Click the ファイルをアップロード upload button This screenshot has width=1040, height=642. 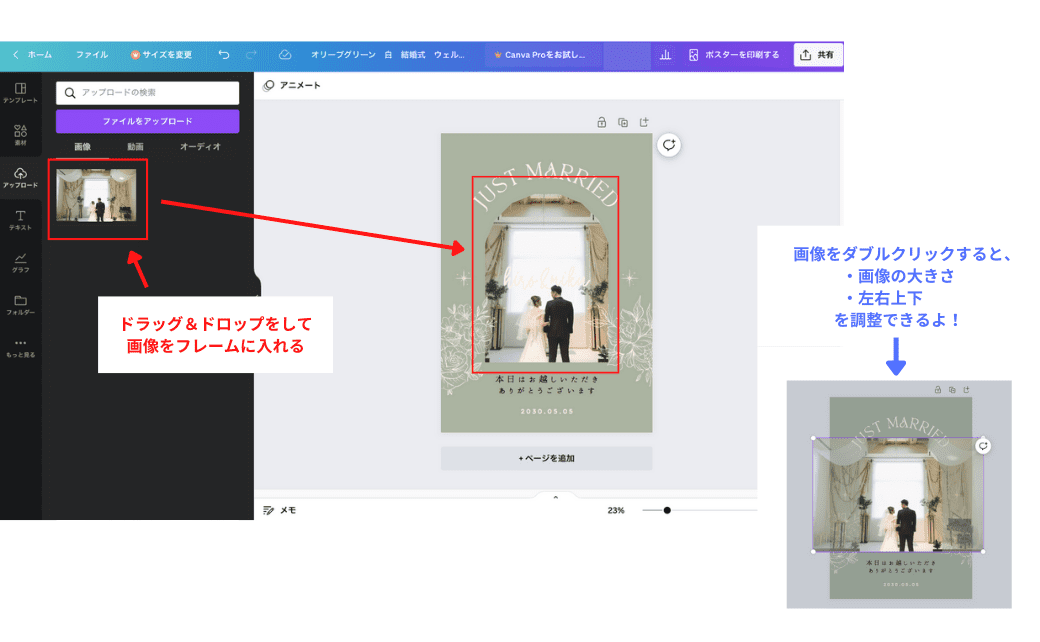click(147, 121)
